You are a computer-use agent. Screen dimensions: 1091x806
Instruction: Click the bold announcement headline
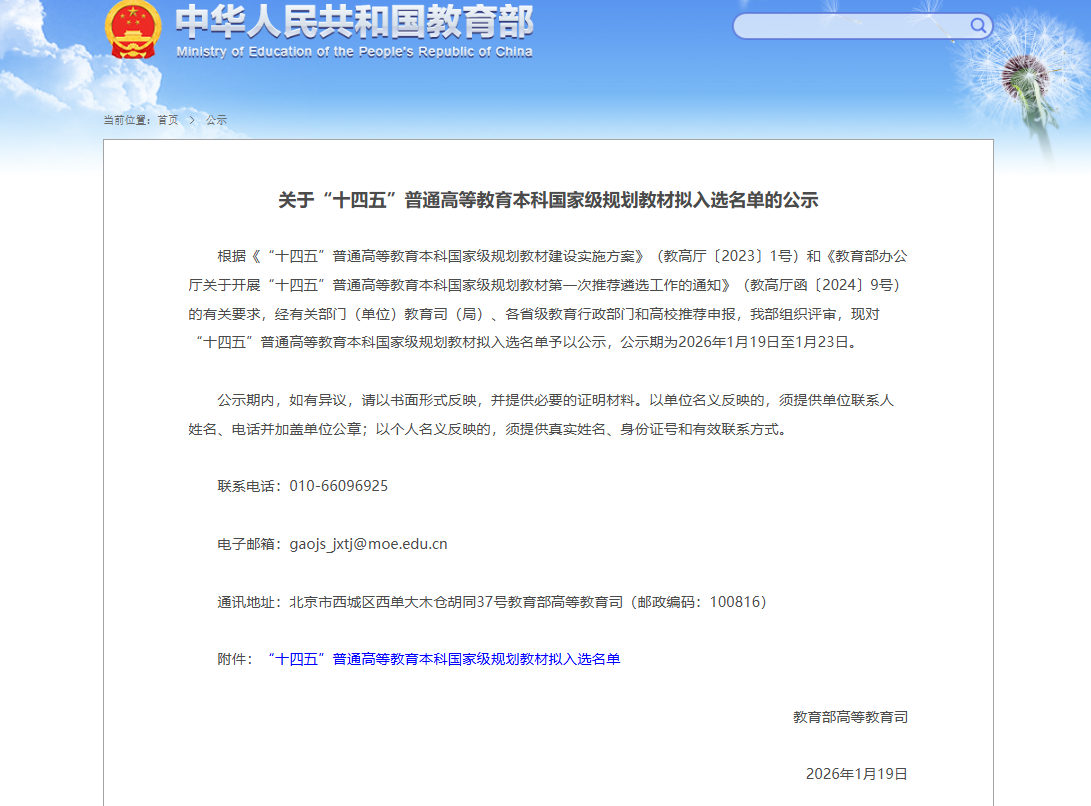pos(548,200)
